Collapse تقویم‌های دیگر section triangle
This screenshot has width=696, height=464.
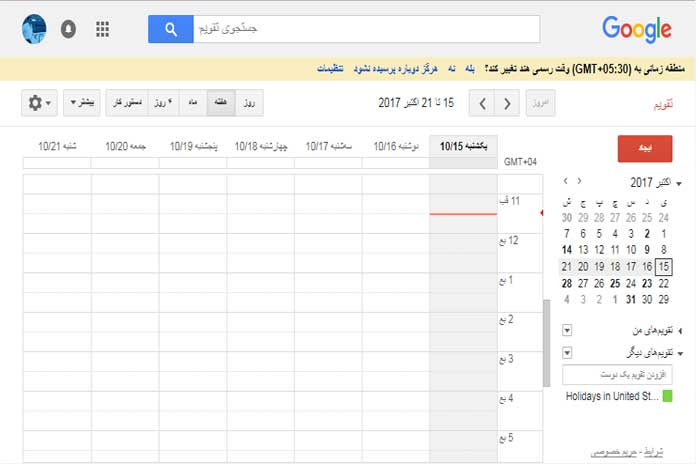click(x=680, y=353)
